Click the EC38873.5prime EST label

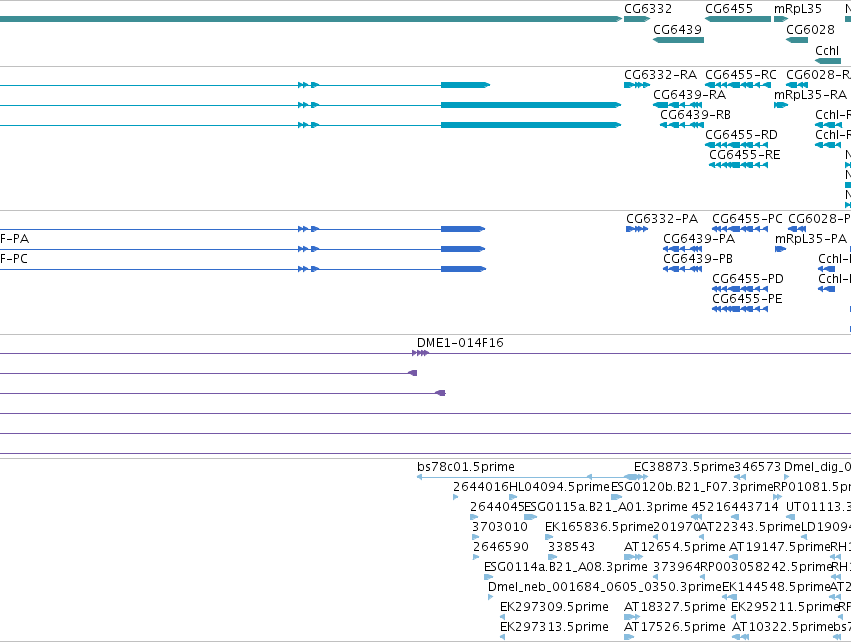pyautogui.click(x=684, y=467)
